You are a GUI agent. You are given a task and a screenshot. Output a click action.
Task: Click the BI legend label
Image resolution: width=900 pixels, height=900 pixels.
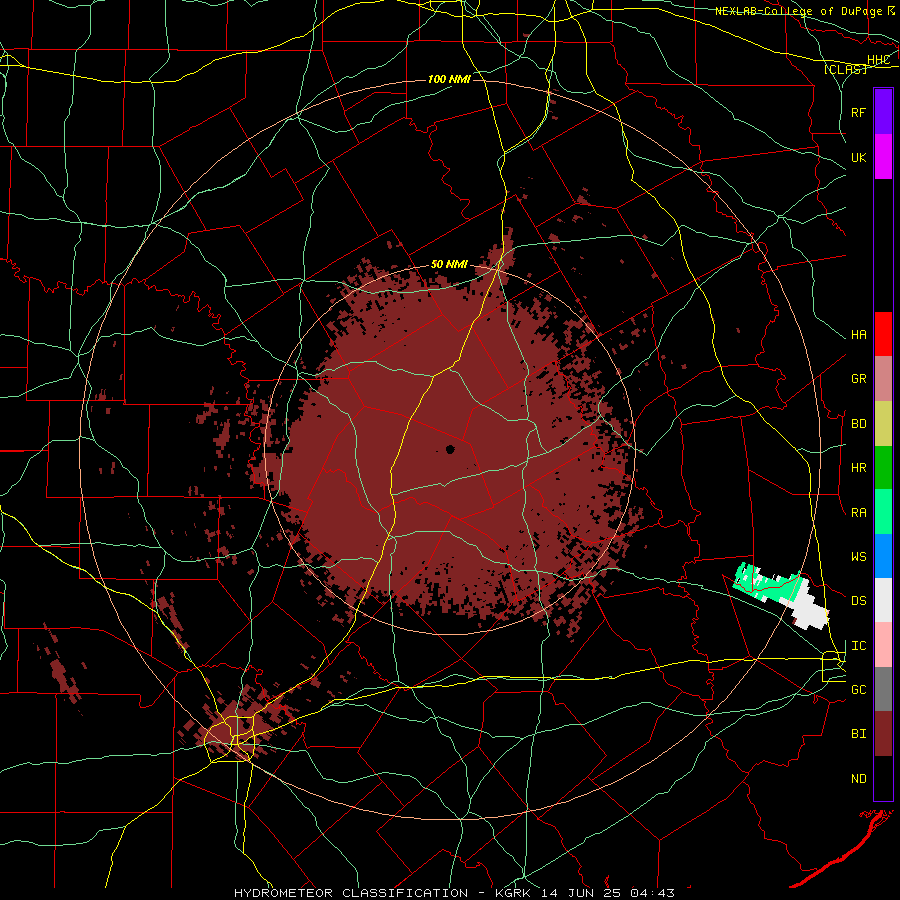coord(859,734)
